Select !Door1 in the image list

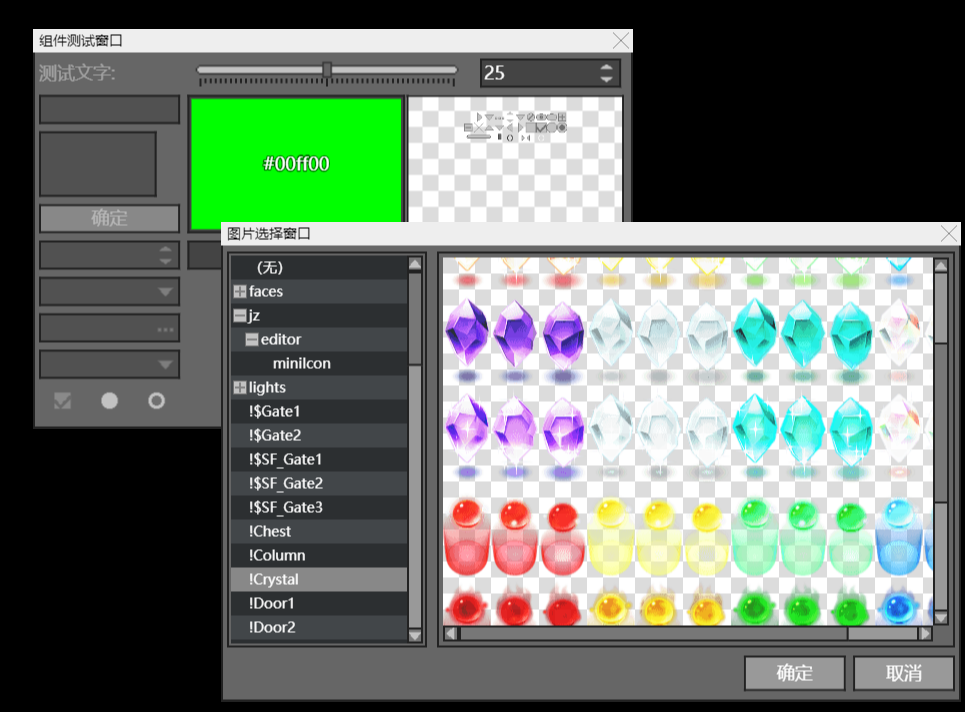point(319,604)
